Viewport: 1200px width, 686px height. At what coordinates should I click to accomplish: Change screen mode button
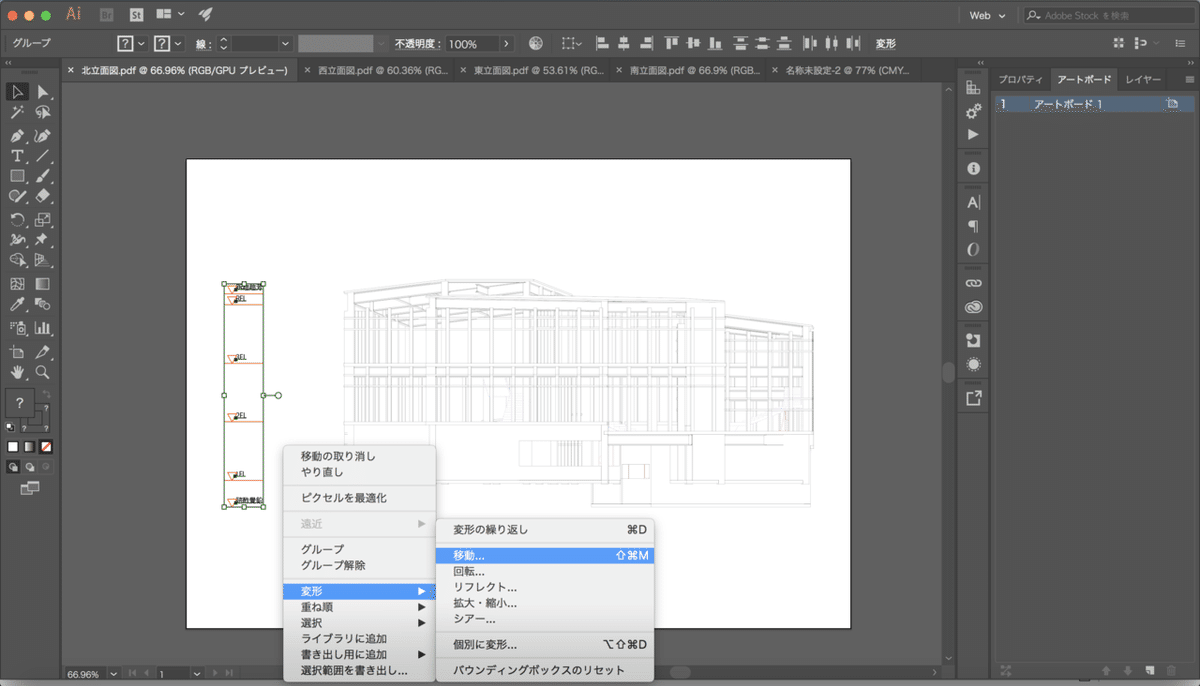30,488
